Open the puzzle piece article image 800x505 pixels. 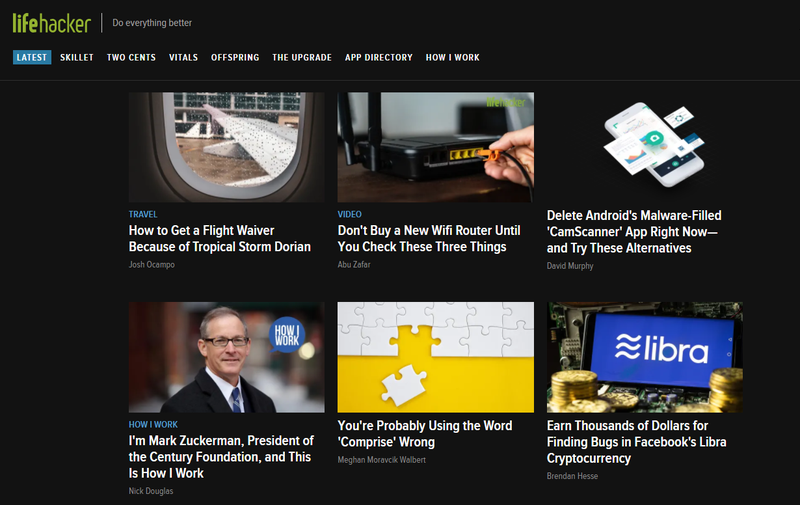pos(436,357)
